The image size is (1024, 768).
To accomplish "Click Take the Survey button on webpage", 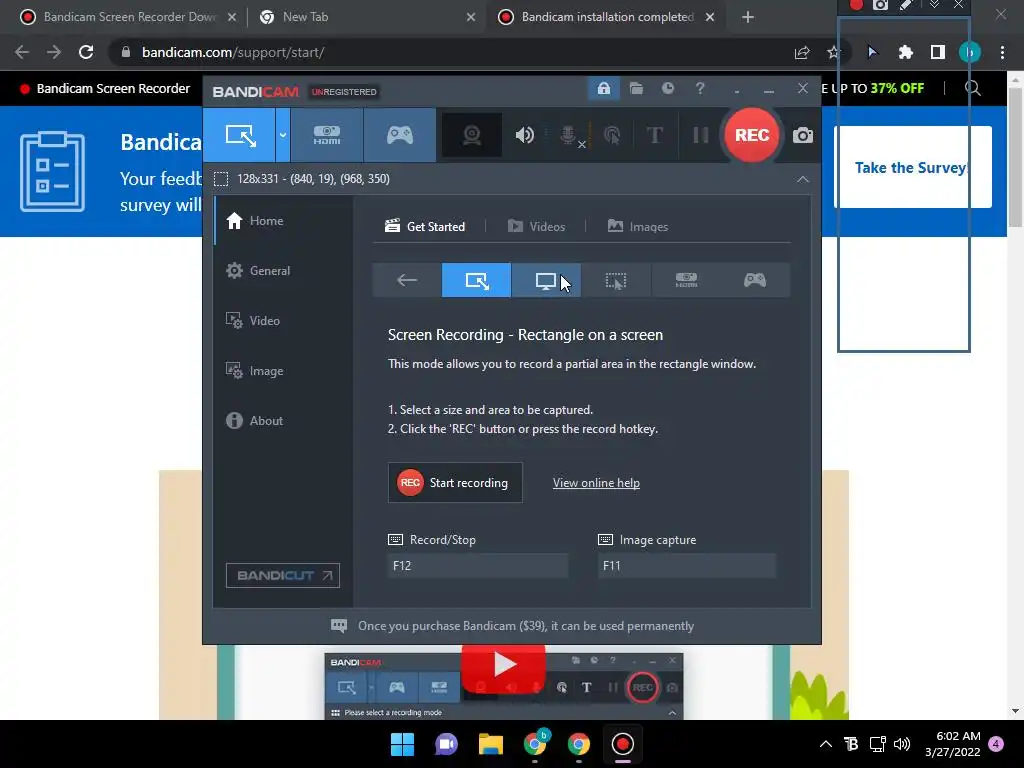I will (913, 167).
